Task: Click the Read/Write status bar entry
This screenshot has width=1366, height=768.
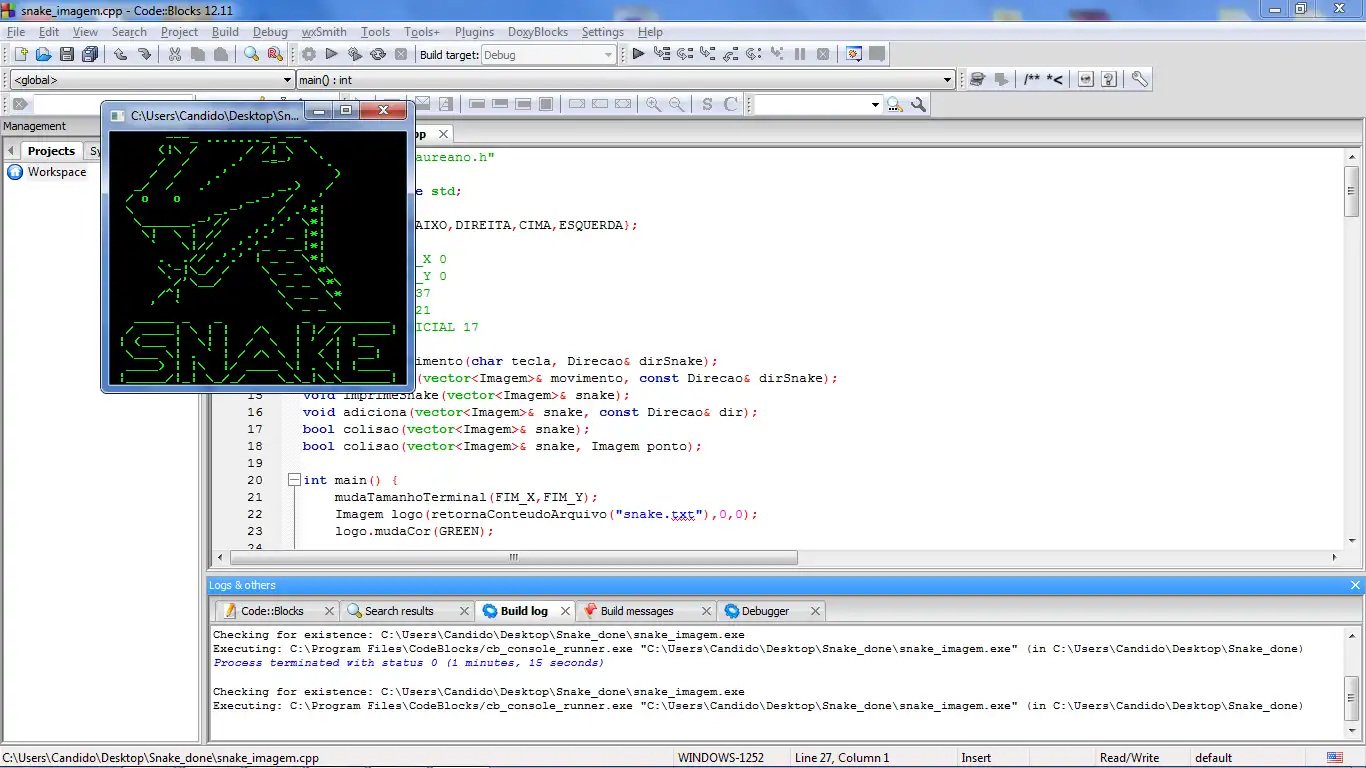Action: click(1129, 758)
